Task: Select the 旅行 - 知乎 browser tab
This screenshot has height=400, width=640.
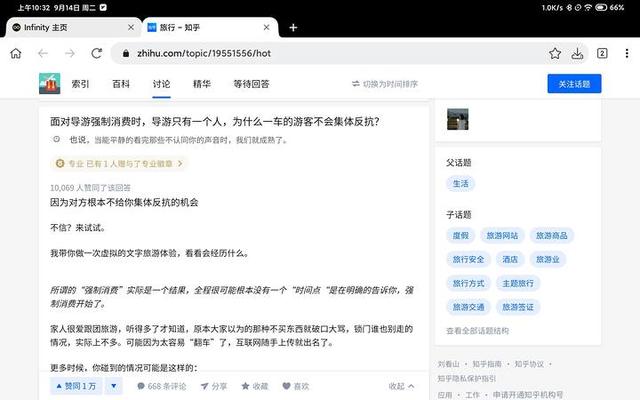Action: point(210,27)
